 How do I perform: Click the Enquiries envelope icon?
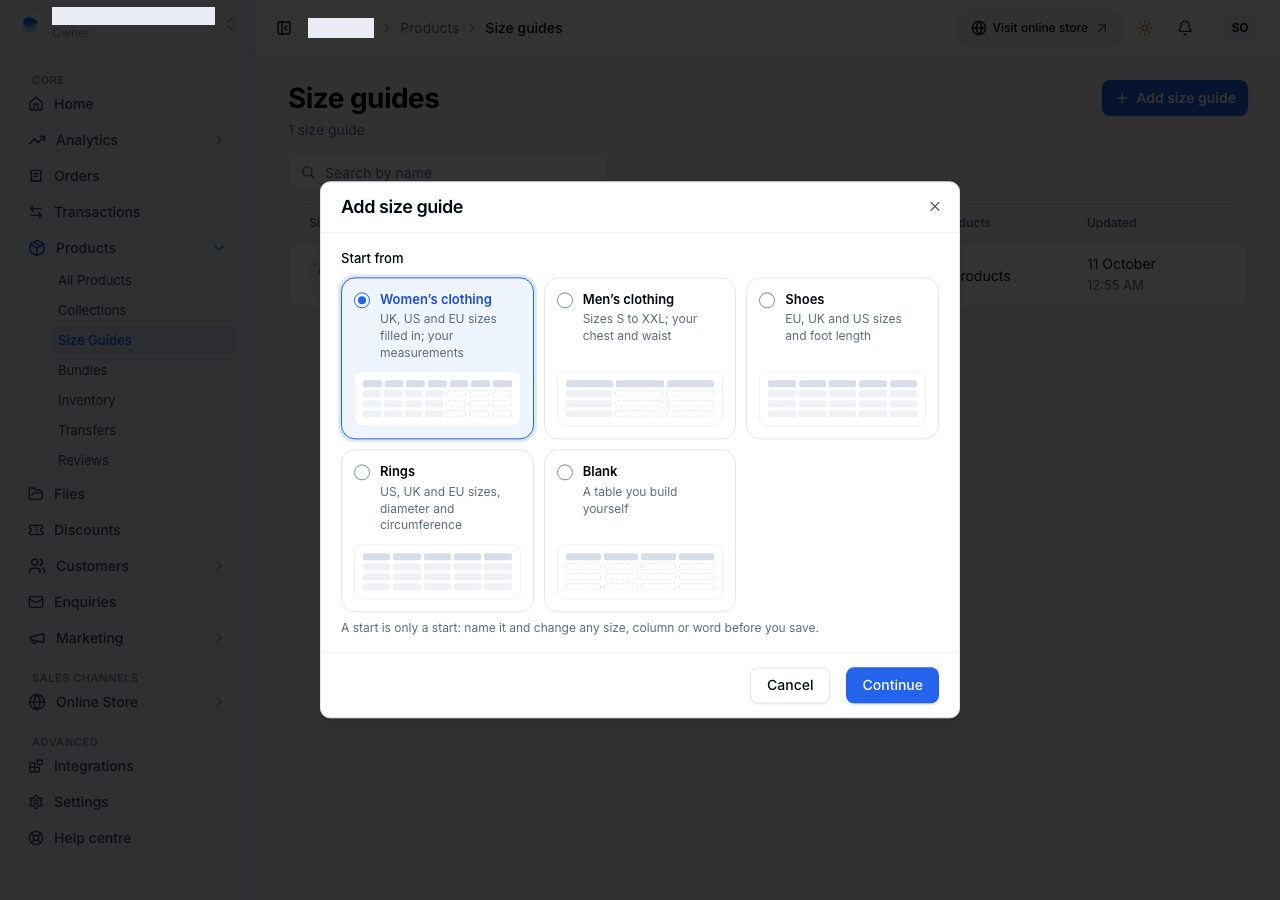click(x=37, y=602)
